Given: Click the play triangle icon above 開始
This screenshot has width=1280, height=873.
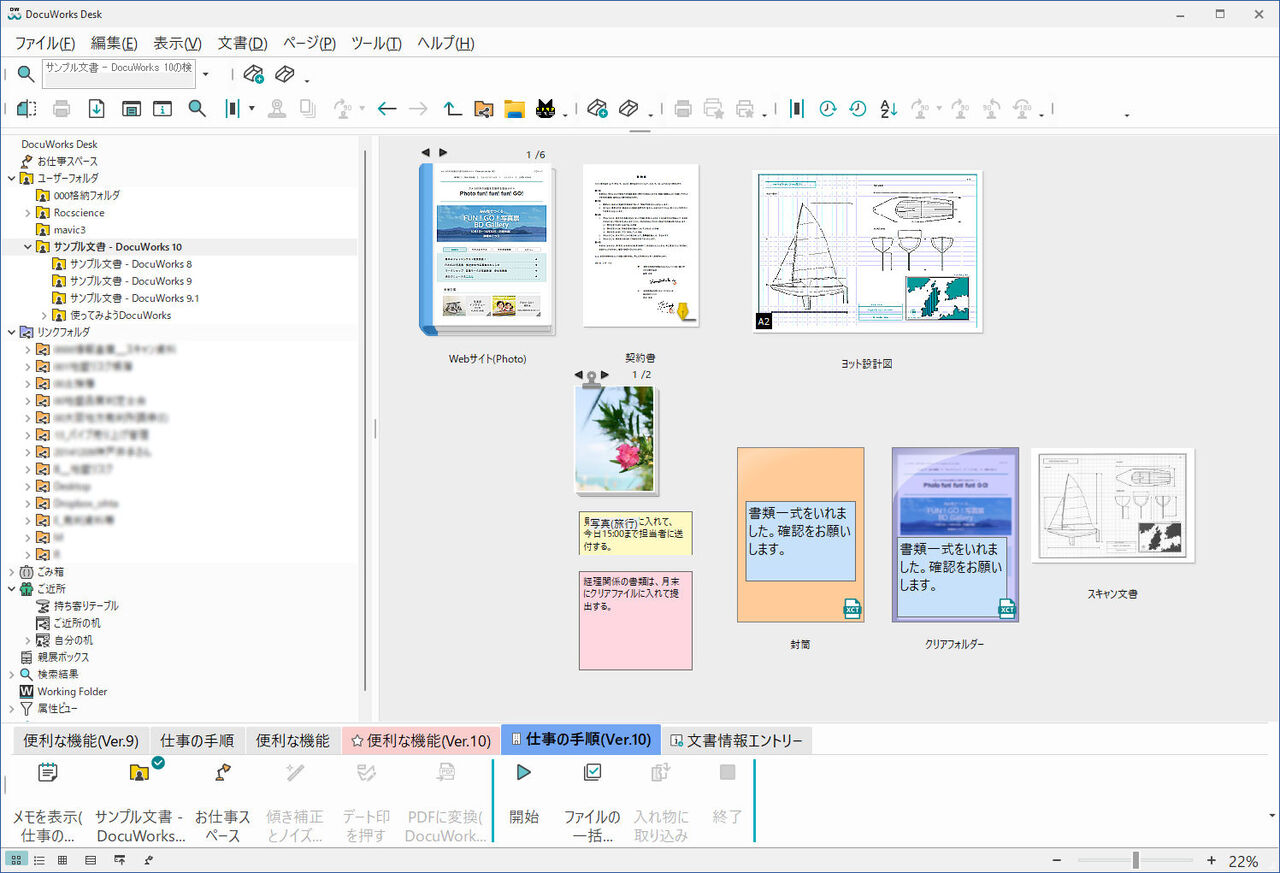Looking at the screenshot, I should click(523, 772).
